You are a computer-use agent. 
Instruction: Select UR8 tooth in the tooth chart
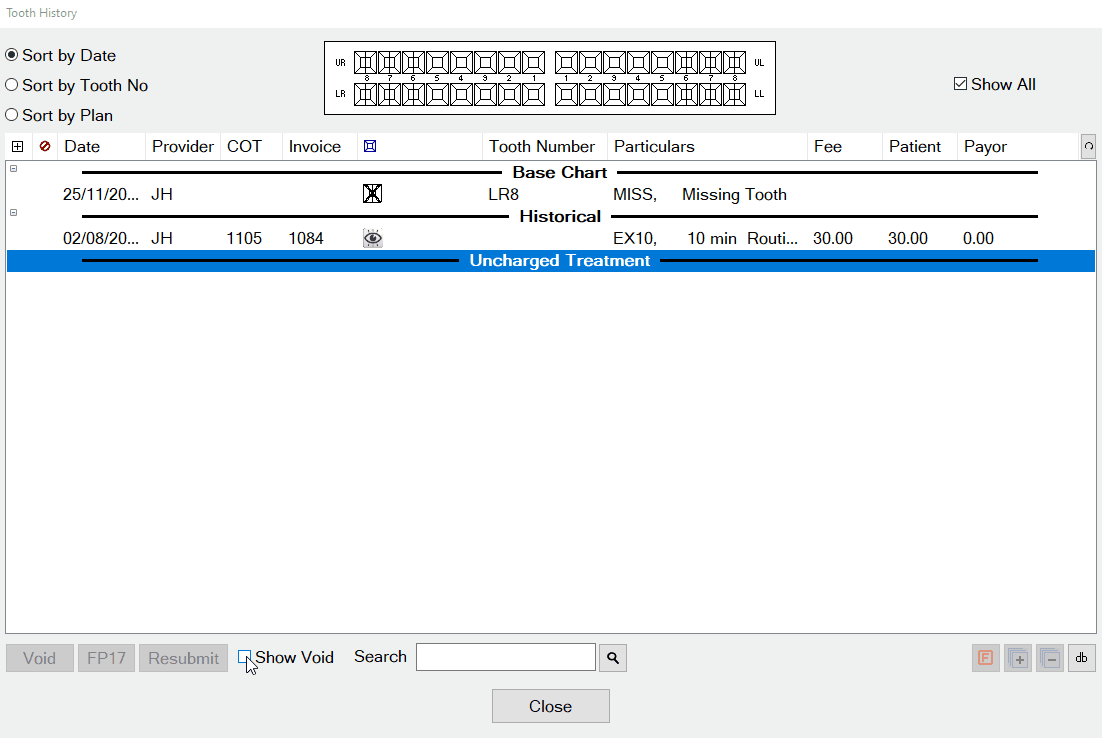[365, 62]
